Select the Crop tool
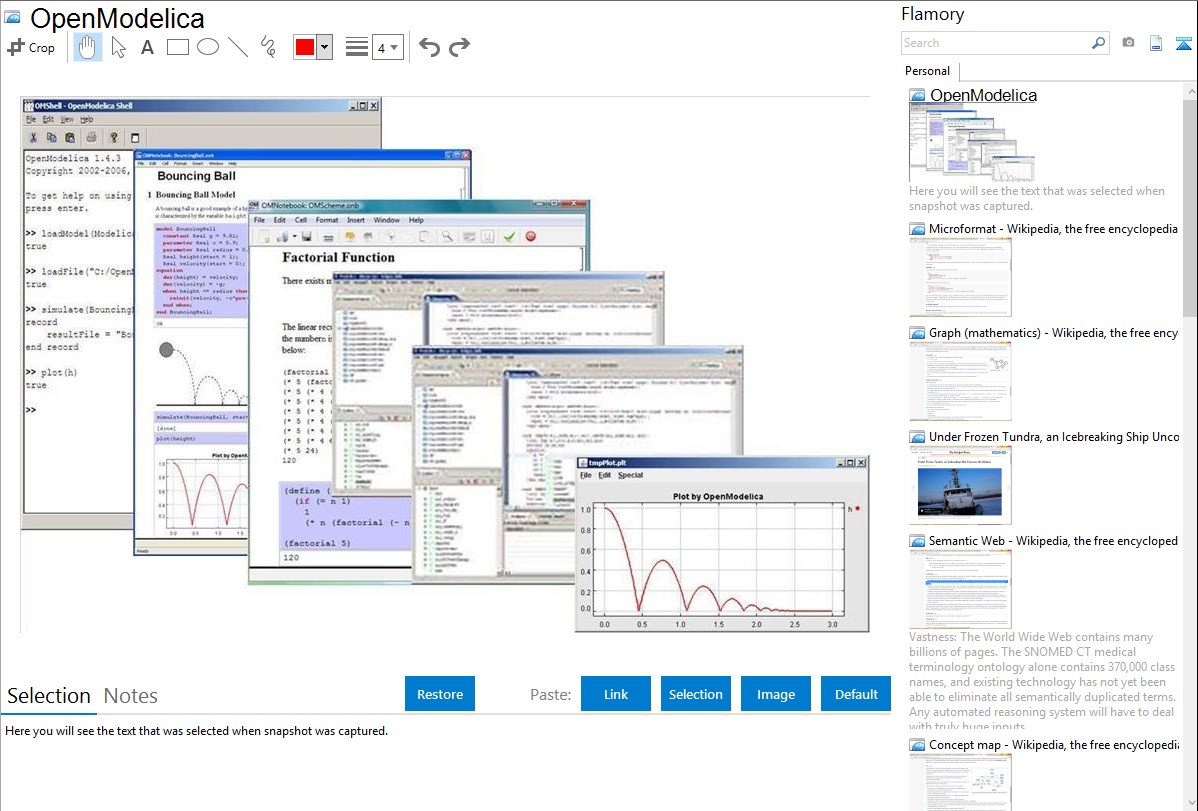The height and width of the screenshot is (811, 1198). click(x=31, y=47)
